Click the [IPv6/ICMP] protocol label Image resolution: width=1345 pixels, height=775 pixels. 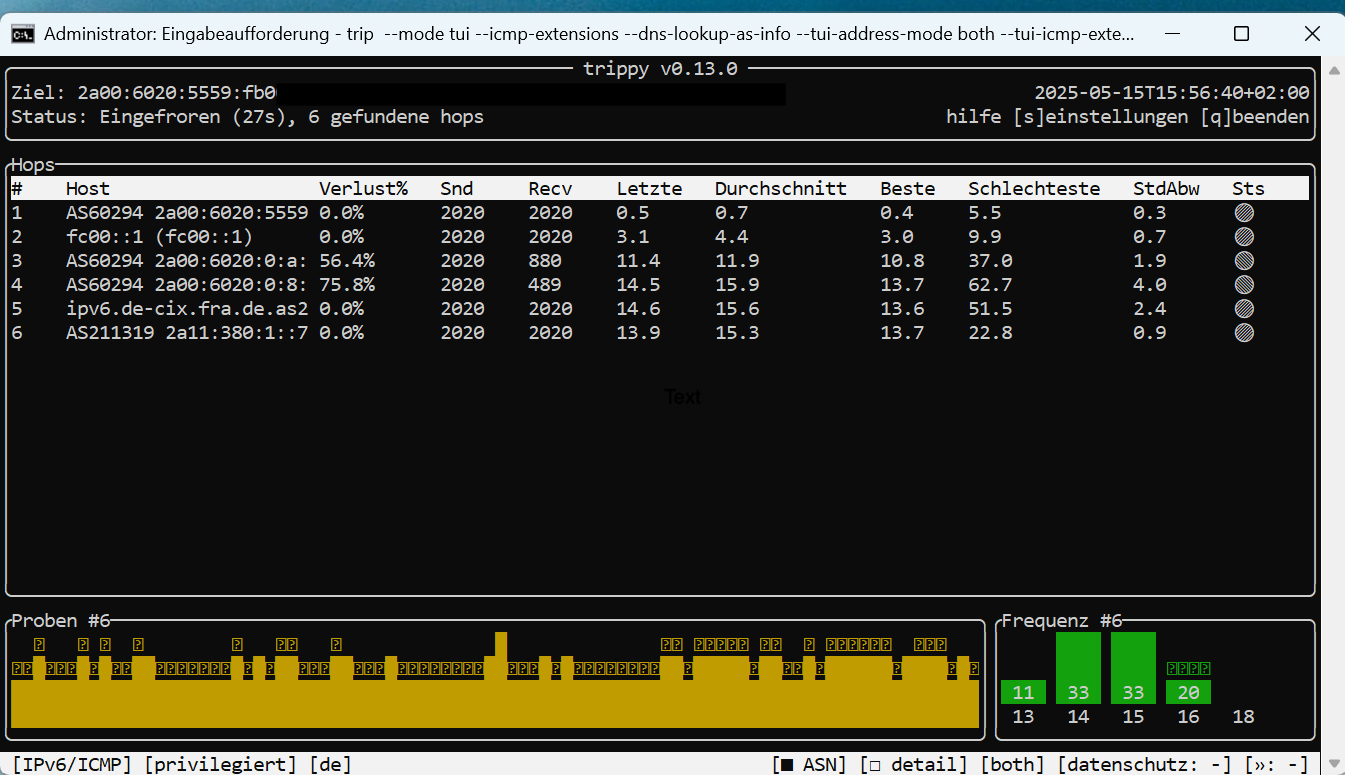coord(72,764)
